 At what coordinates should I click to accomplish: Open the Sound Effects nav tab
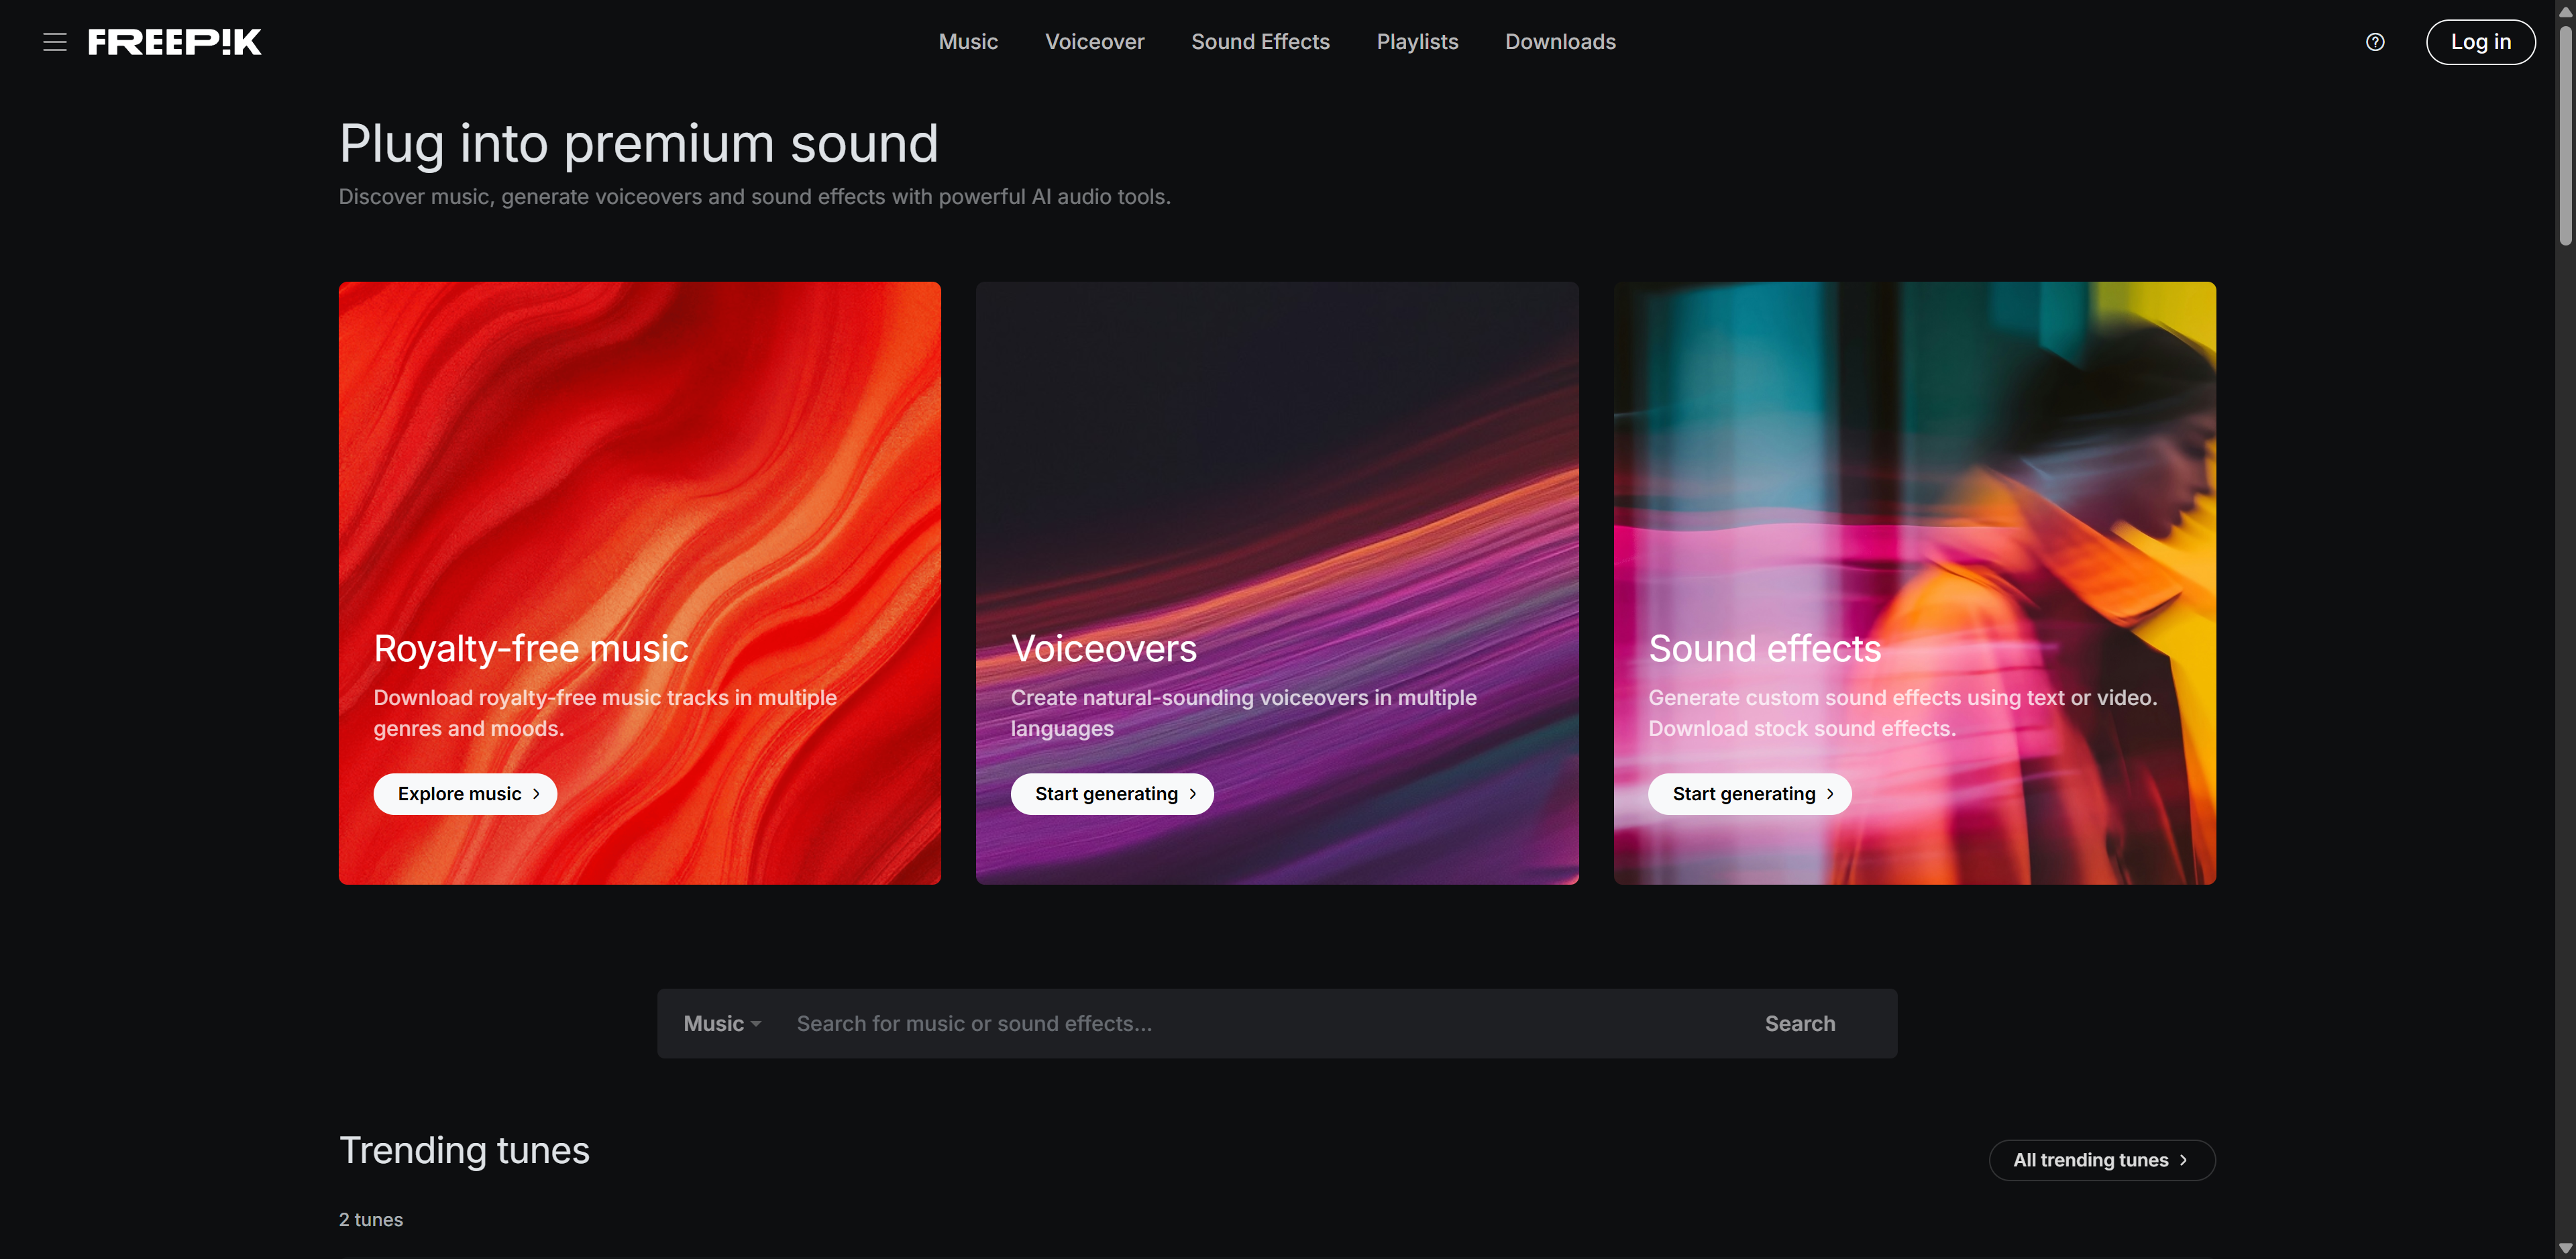[x=1260, y=42]
